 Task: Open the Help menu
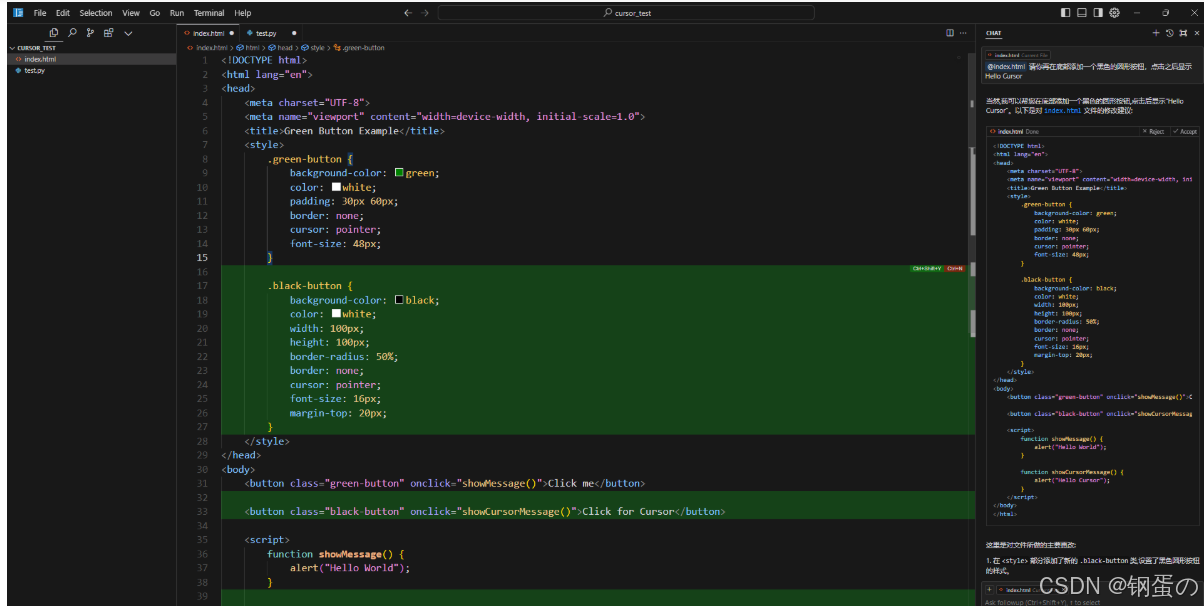coord(243,13)
